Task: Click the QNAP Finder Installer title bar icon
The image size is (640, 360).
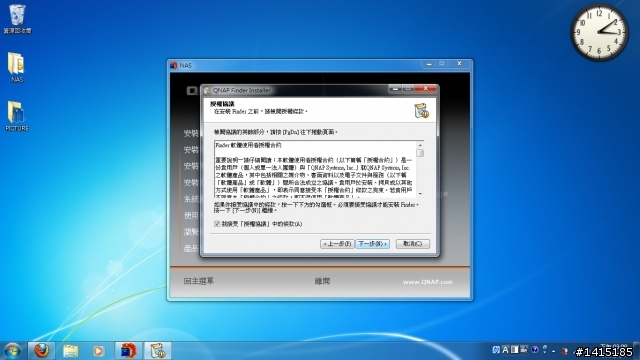Action: (207, 90)
